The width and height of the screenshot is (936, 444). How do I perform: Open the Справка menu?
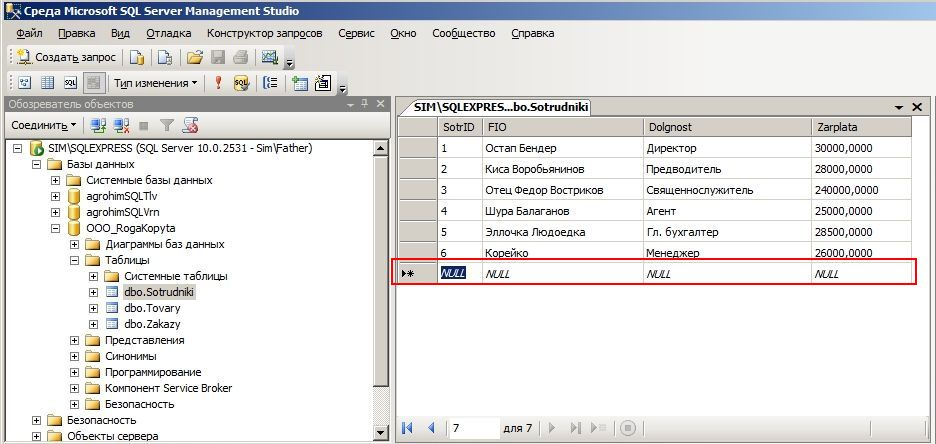click(x=532, y=33)
